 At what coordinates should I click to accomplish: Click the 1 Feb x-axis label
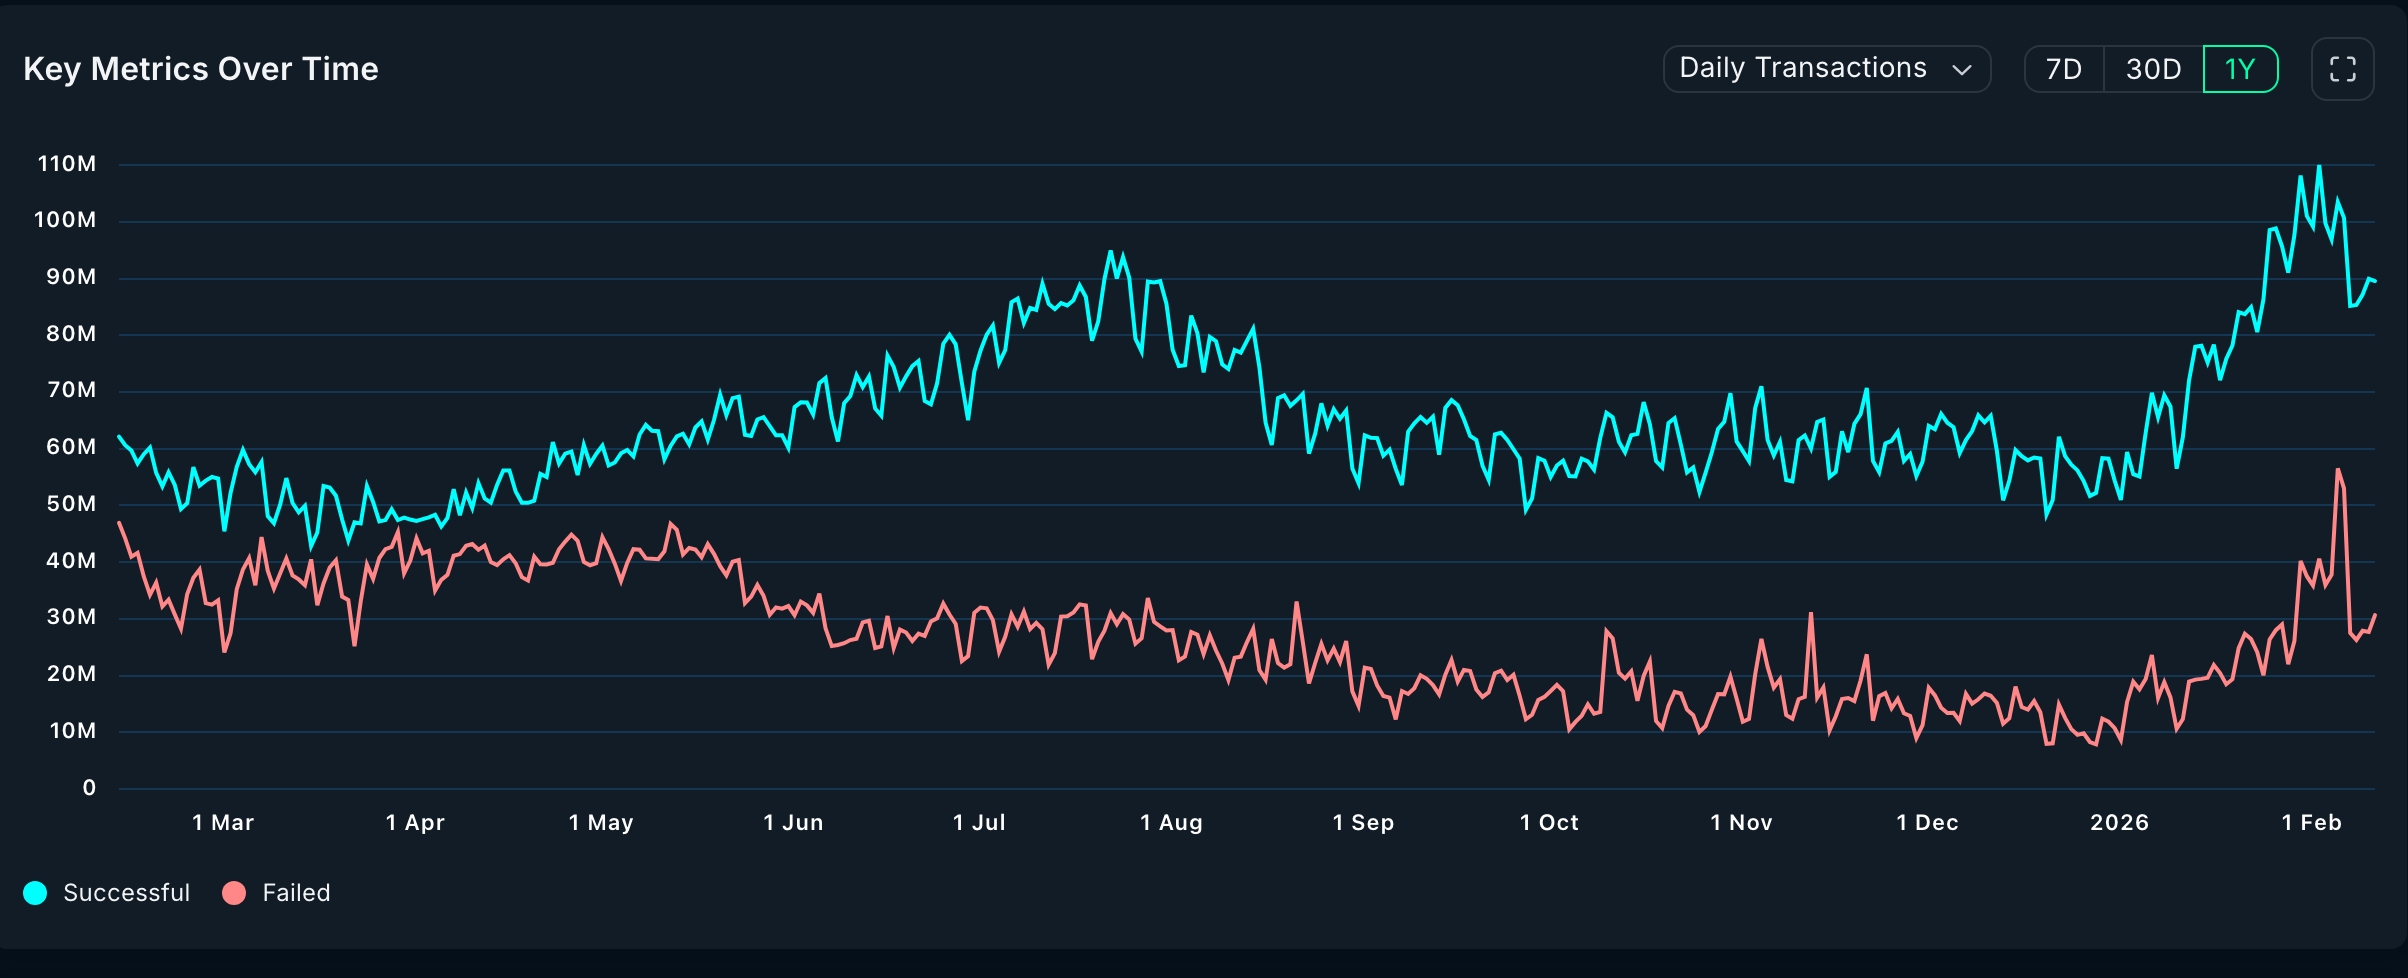pos(2311,822)
